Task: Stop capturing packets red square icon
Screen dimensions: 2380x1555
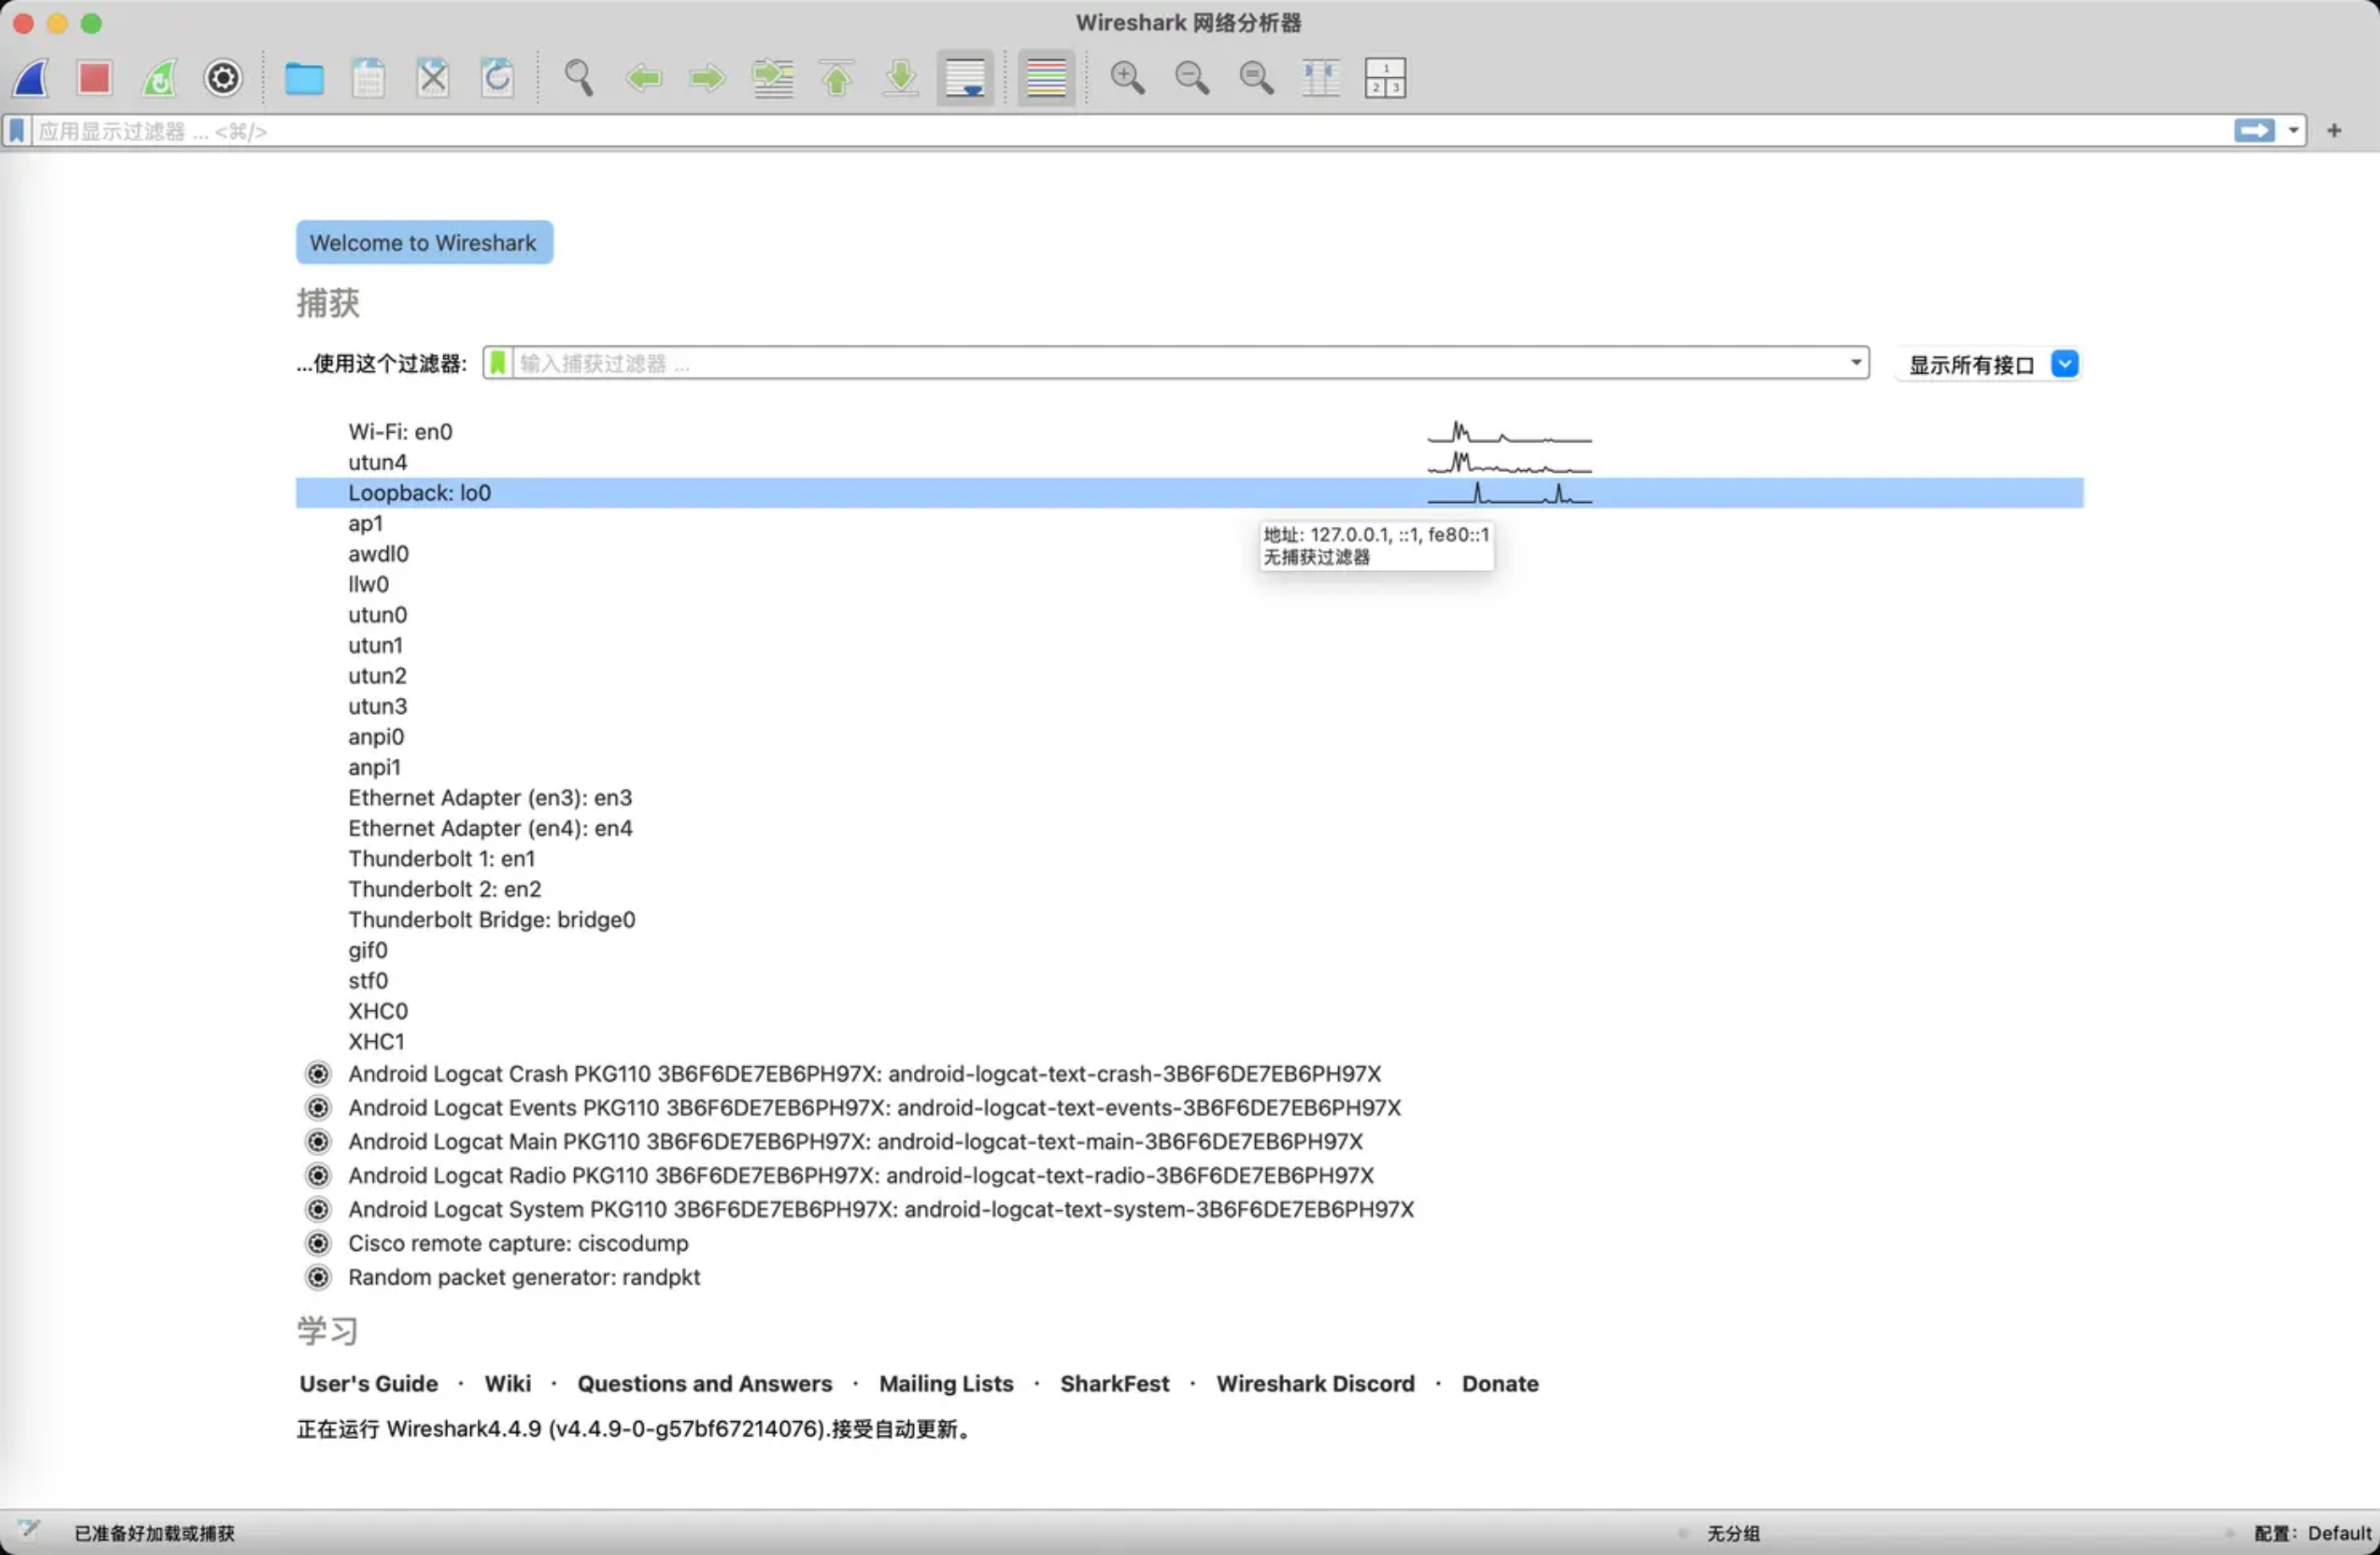Action: click(95, 78)
